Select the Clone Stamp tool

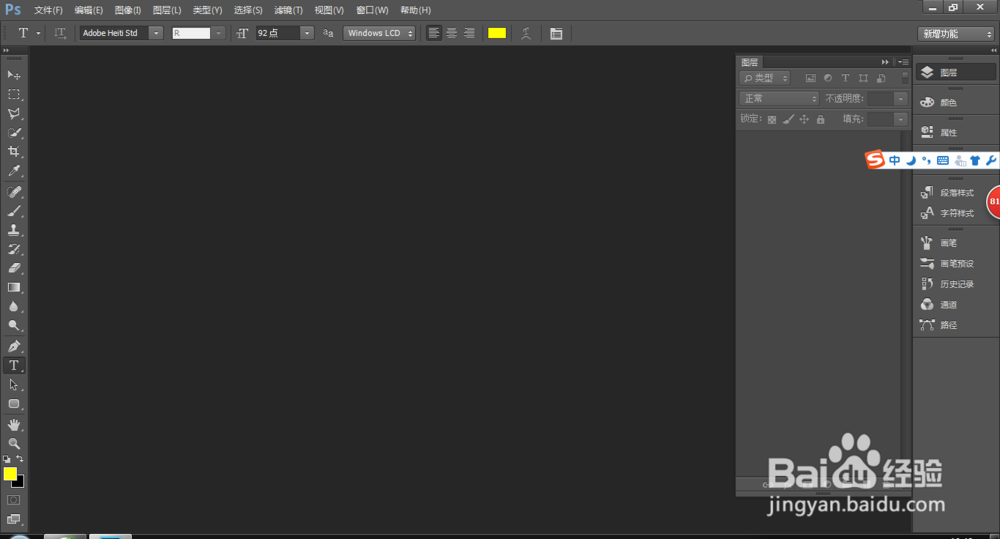click(13, 230)
